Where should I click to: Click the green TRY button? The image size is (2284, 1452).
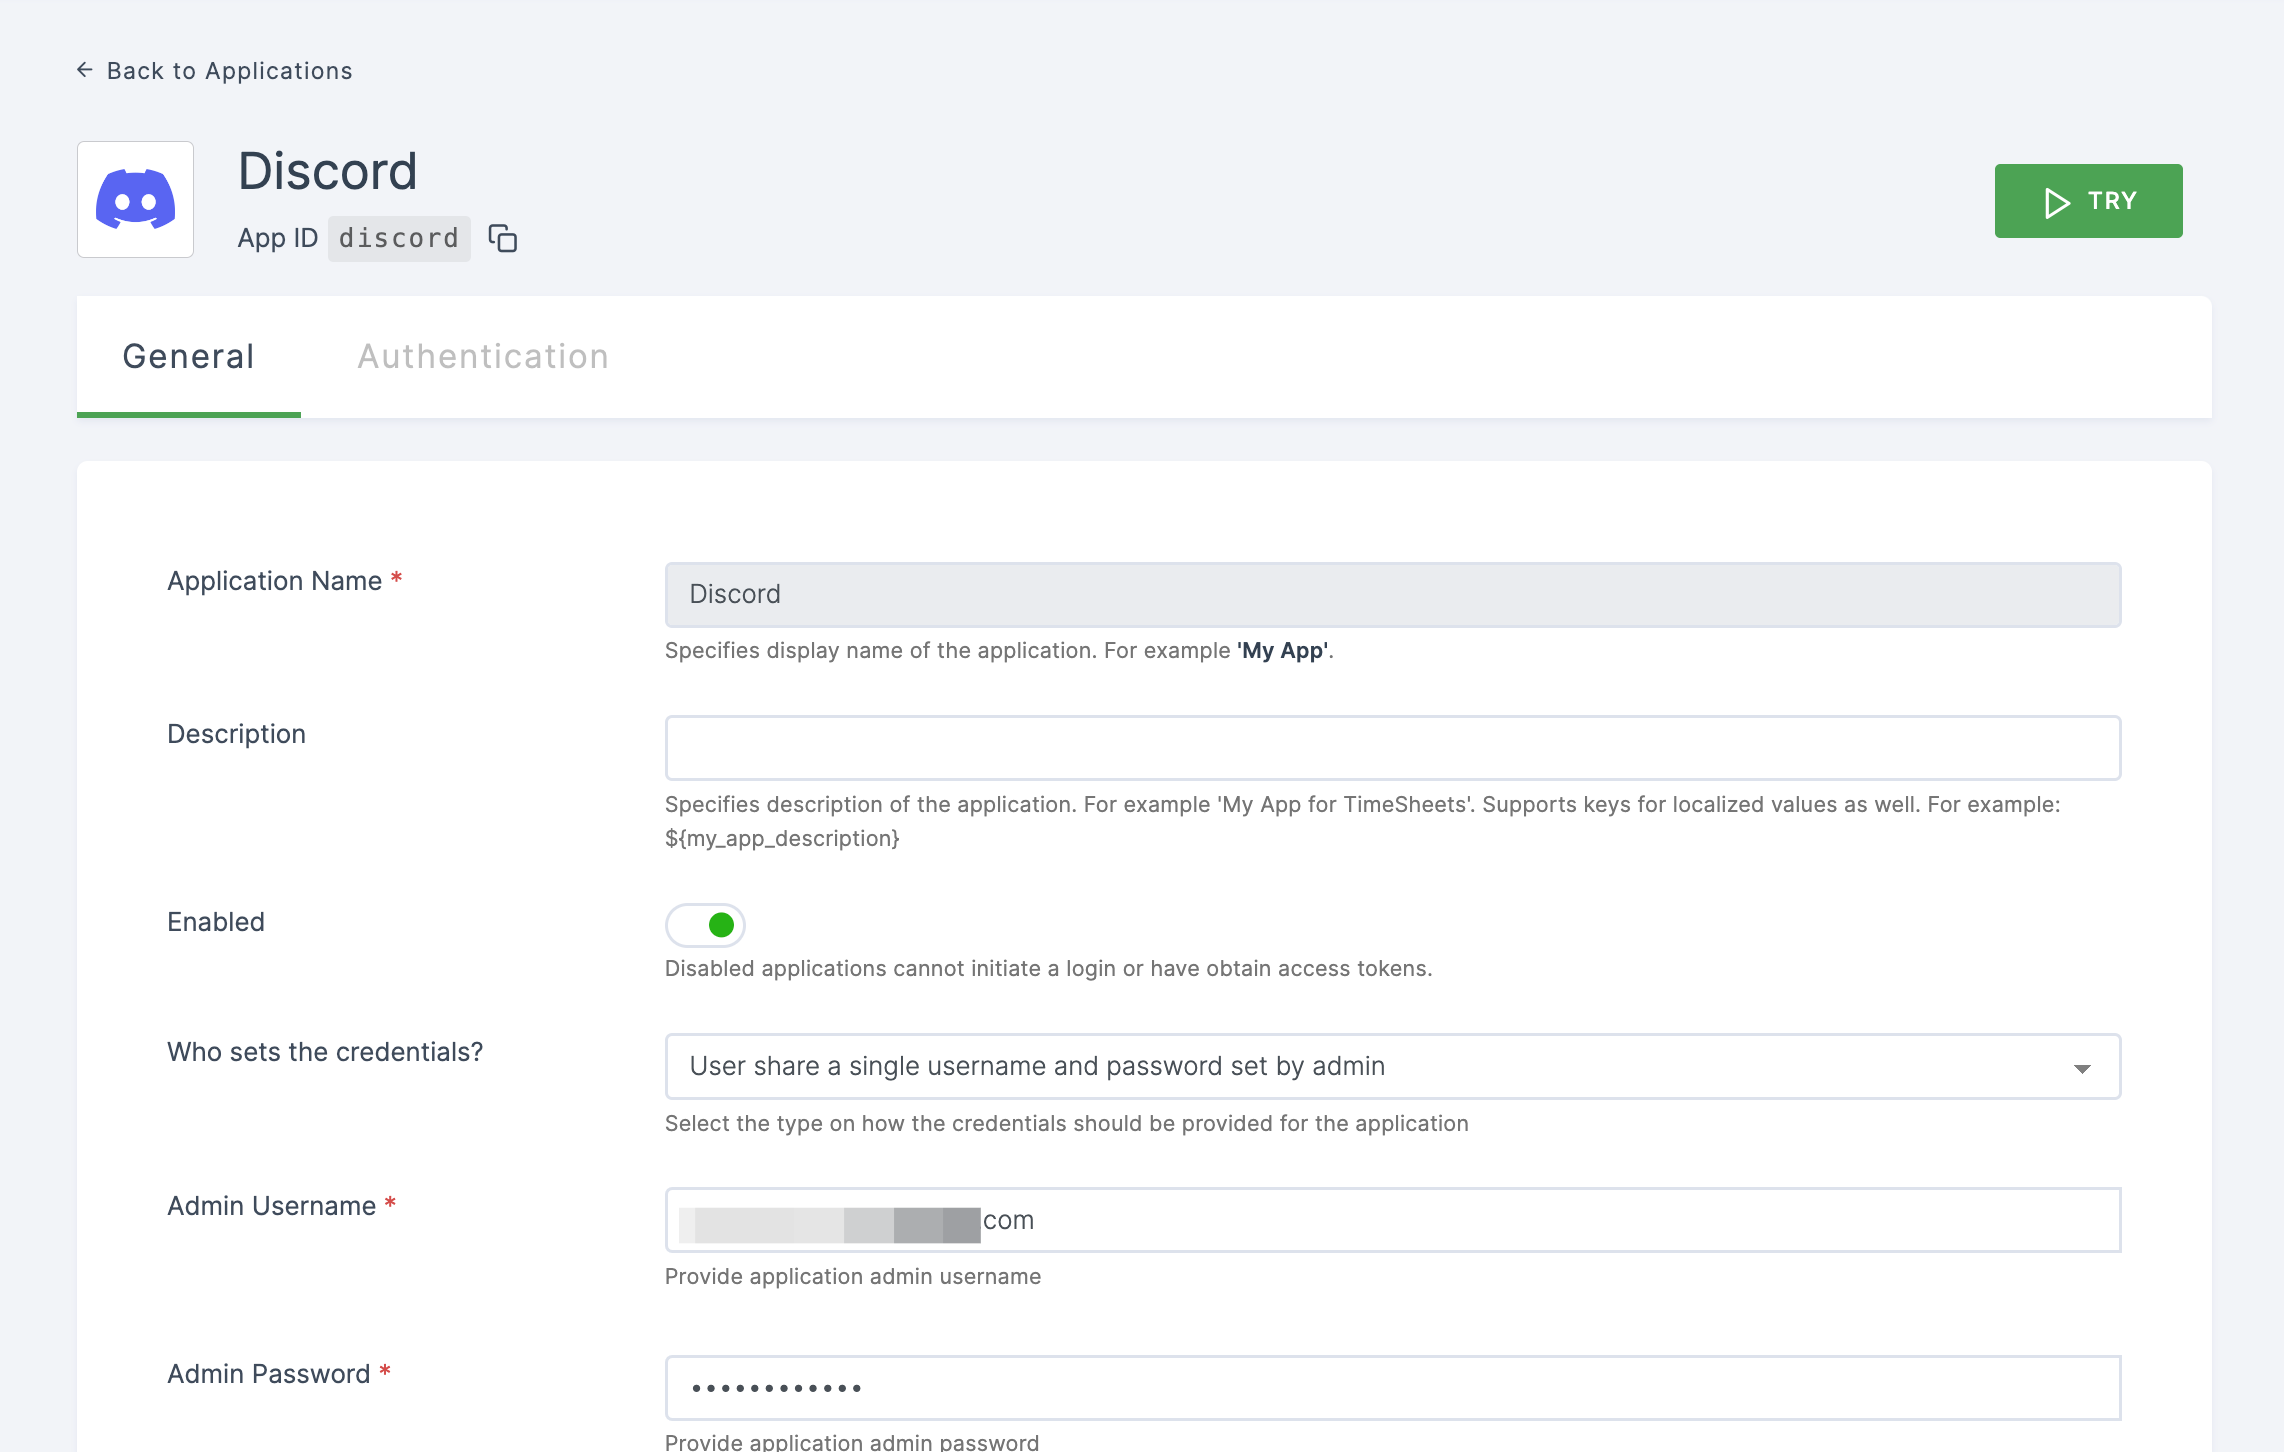2088,201
